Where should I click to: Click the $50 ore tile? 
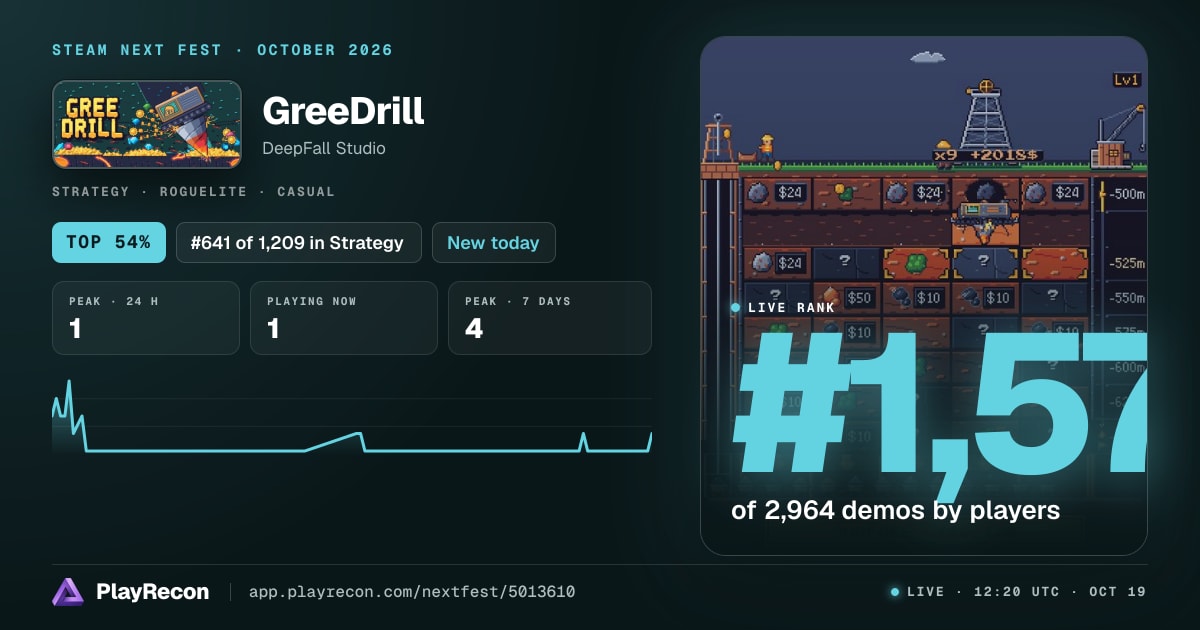[x=848, y=298]
